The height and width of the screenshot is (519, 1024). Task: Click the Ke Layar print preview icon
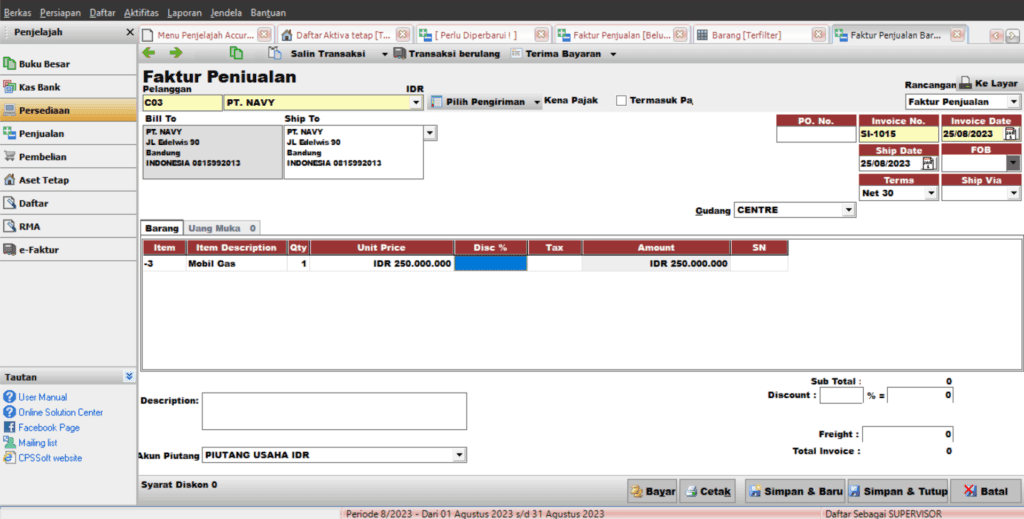coord(965,83)
